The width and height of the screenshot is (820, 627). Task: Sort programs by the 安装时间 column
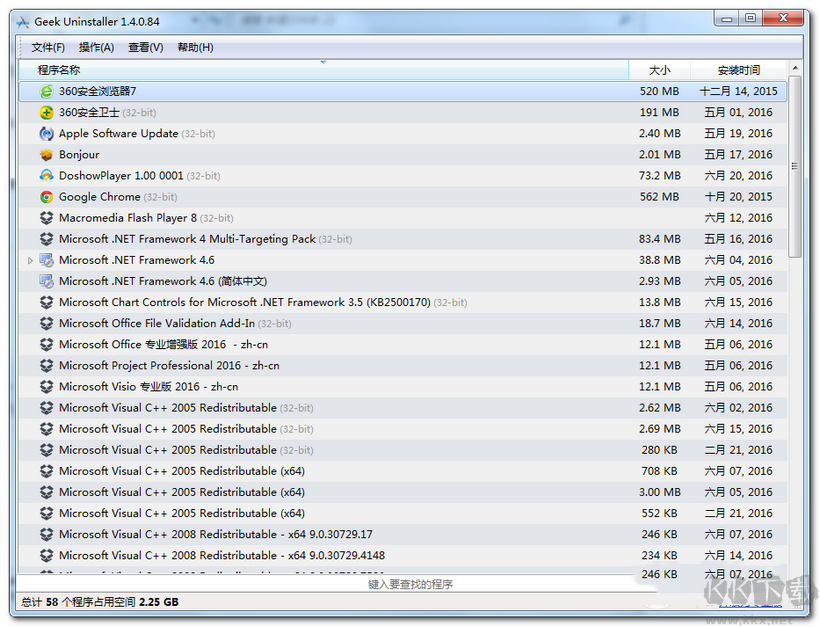click(x=738, y=69)
